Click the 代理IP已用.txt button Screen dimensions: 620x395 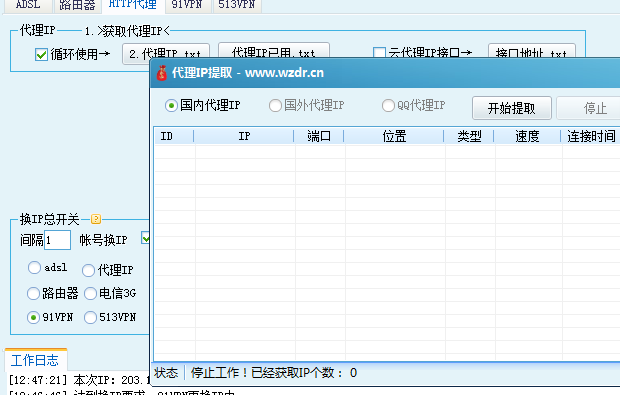[274, 50]
